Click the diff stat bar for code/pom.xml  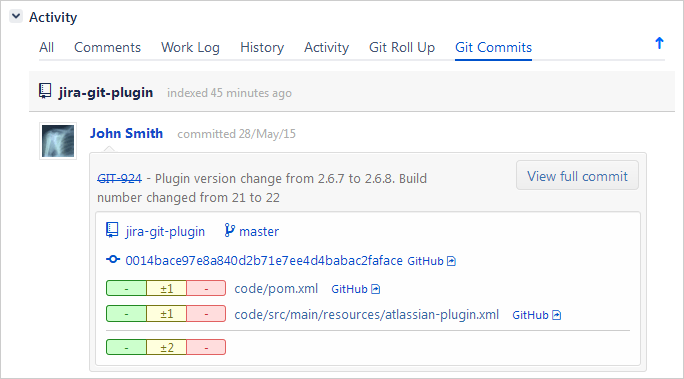[166, 288]
